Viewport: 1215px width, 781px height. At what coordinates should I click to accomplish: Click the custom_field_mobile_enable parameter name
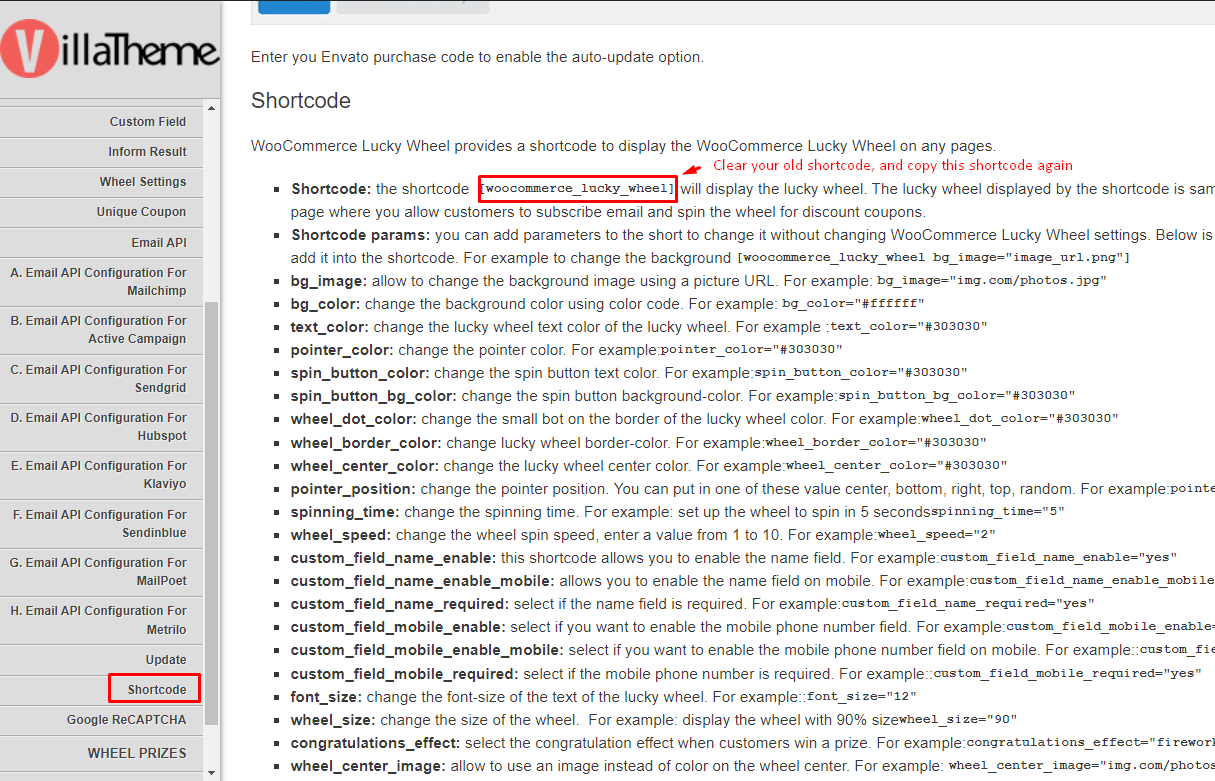click(399, 627)
